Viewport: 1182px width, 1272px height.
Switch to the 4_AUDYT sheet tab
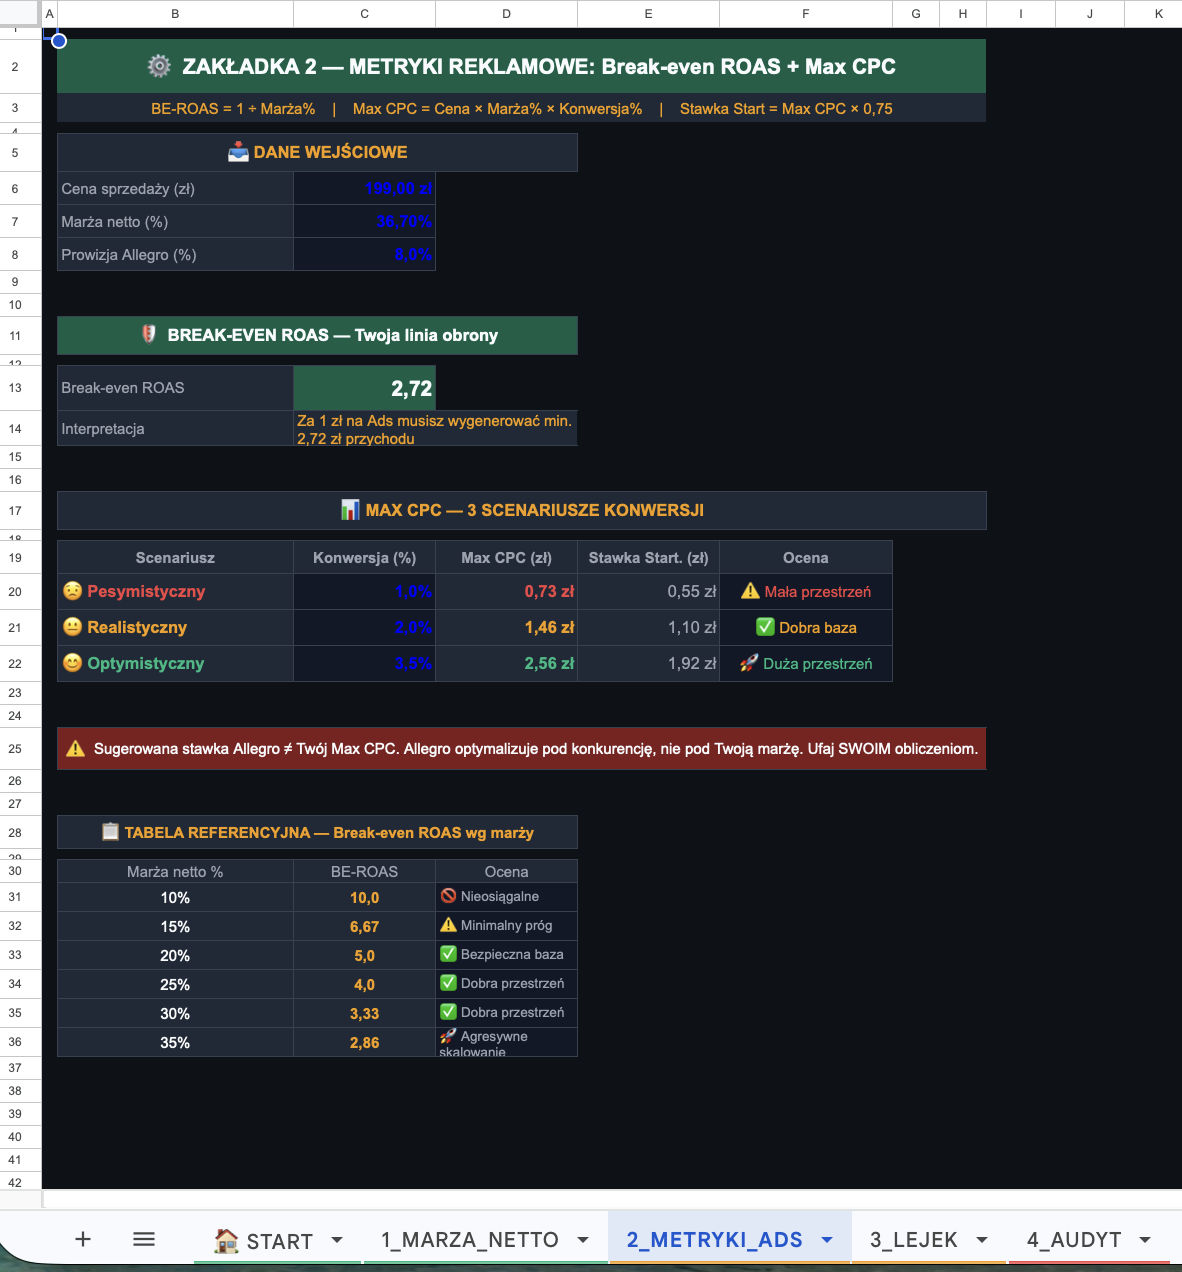pos(1073,1240)
